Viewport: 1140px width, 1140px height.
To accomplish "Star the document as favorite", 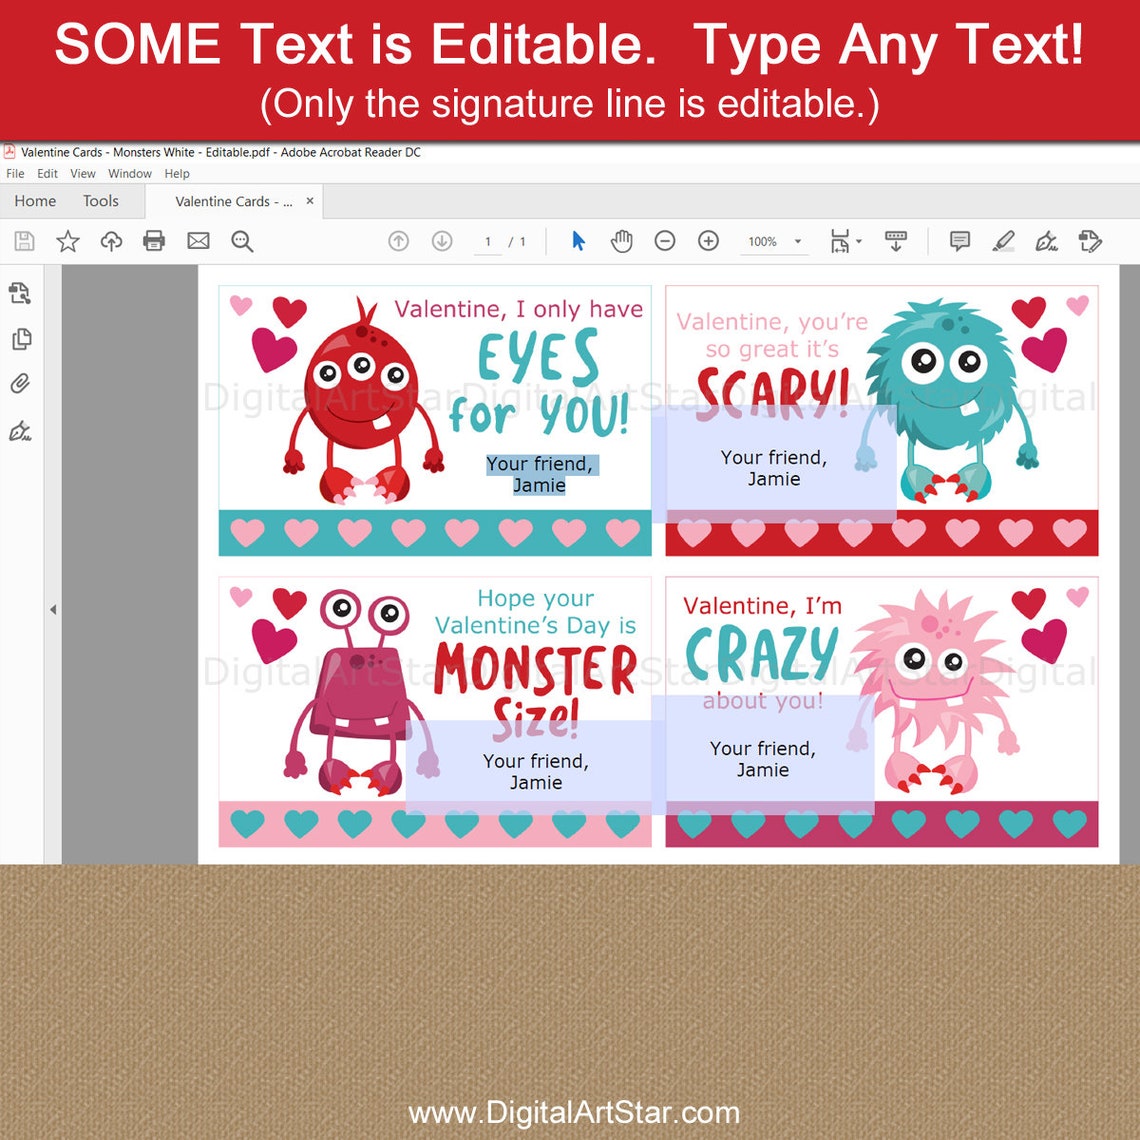I will (x=68, y=241).
